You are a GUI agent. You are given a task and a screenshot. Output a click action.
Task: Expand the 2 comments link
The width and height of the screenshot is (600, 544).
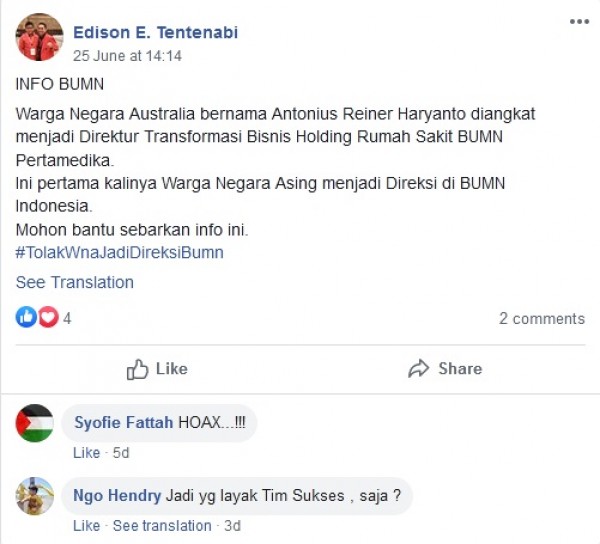pos(542,319)
